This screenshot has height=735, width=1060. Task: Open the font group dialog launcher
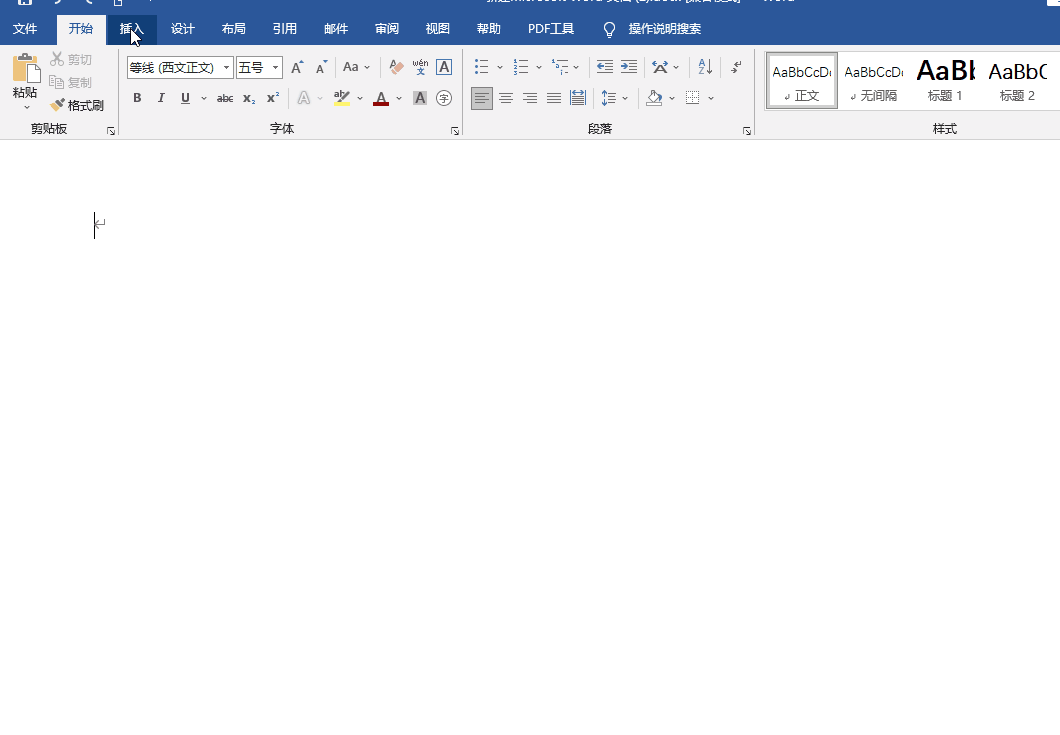click(455, 131)
